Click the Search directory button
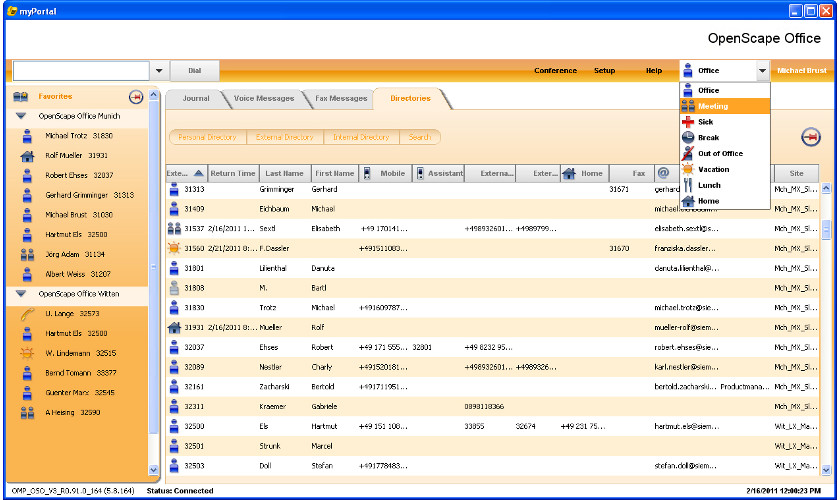This screenshot has height=500, width=840. [x=419, y=137]
